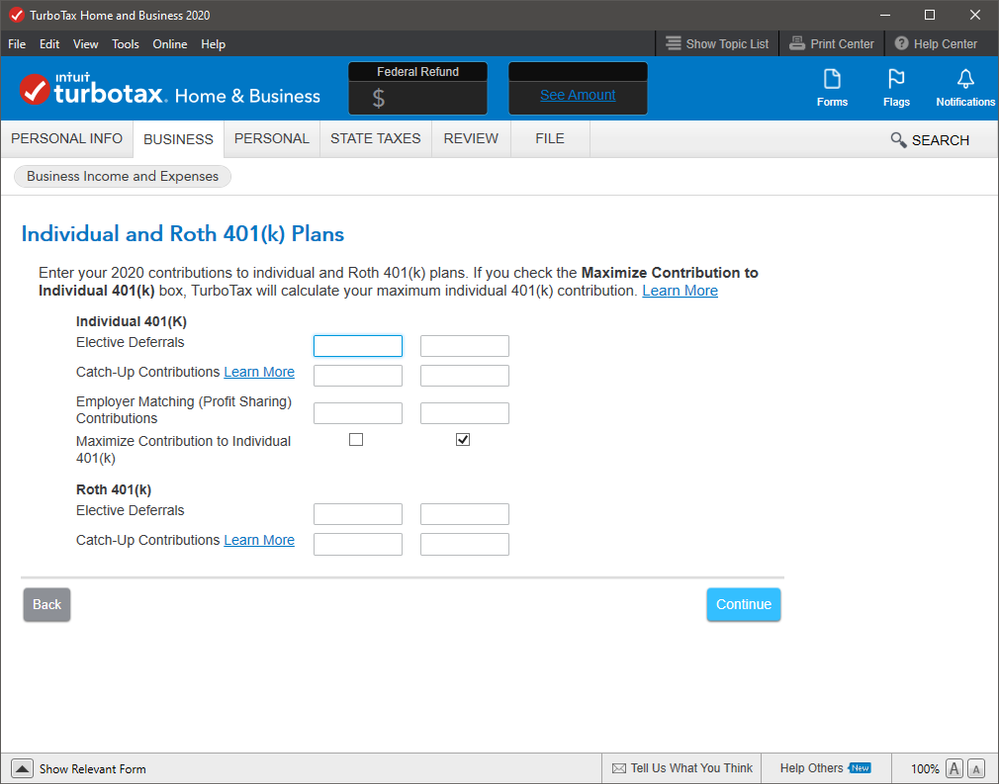Click the TurboTax checkmark logo in header
Screen dimensions: 999x784
tap(34, 89)
